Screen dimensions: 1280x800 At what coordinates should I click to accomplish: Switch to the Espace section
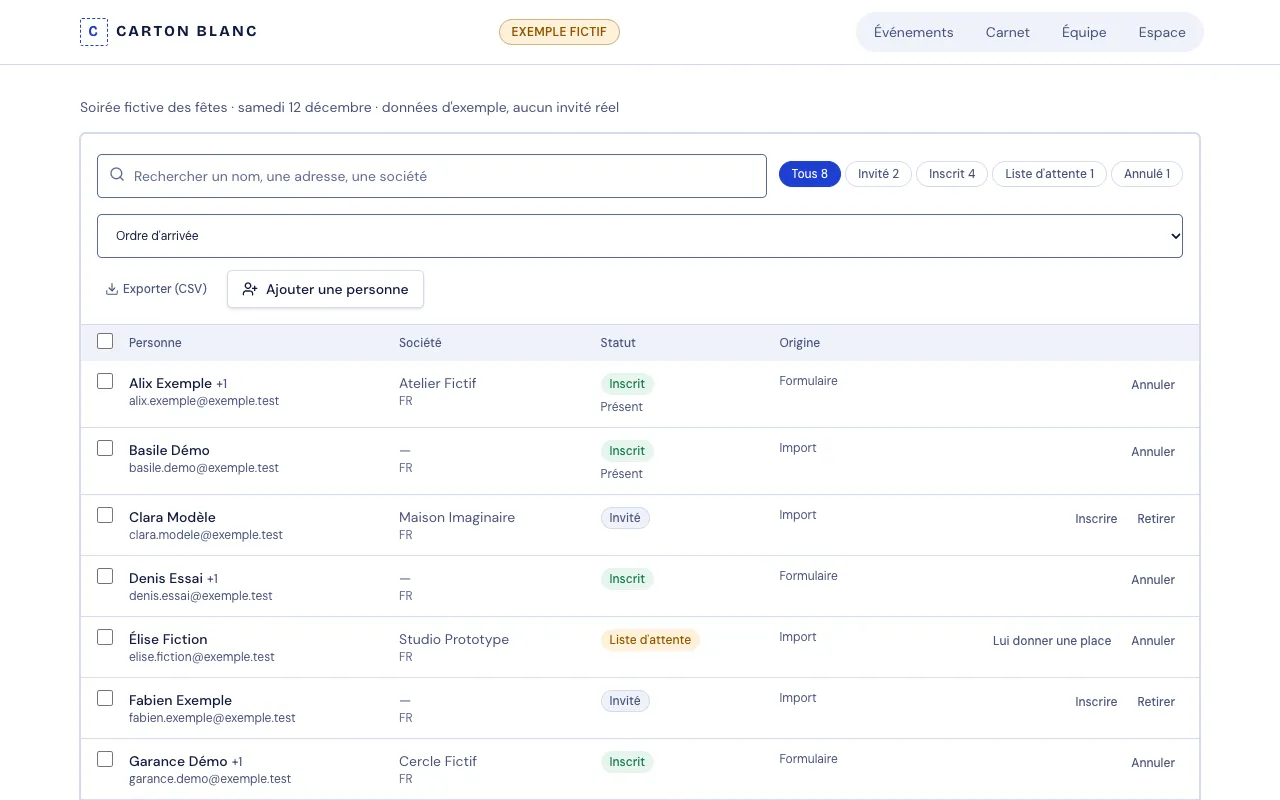point(1162,32)
